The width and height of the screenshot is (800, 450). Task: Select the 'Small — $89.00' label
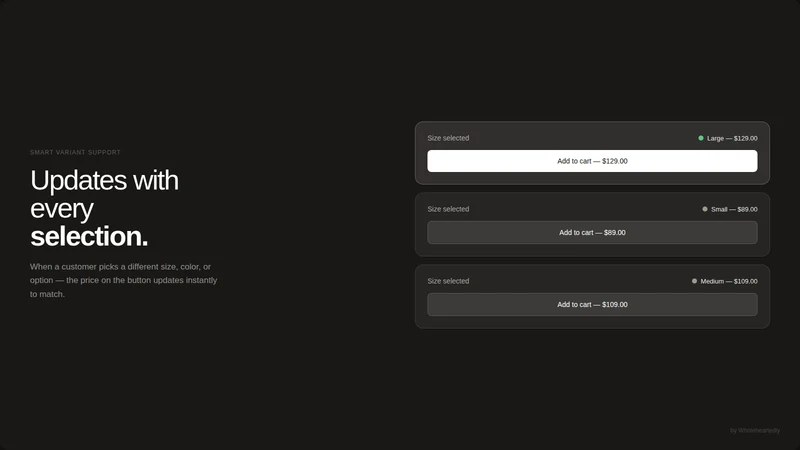tap(734, 209)
